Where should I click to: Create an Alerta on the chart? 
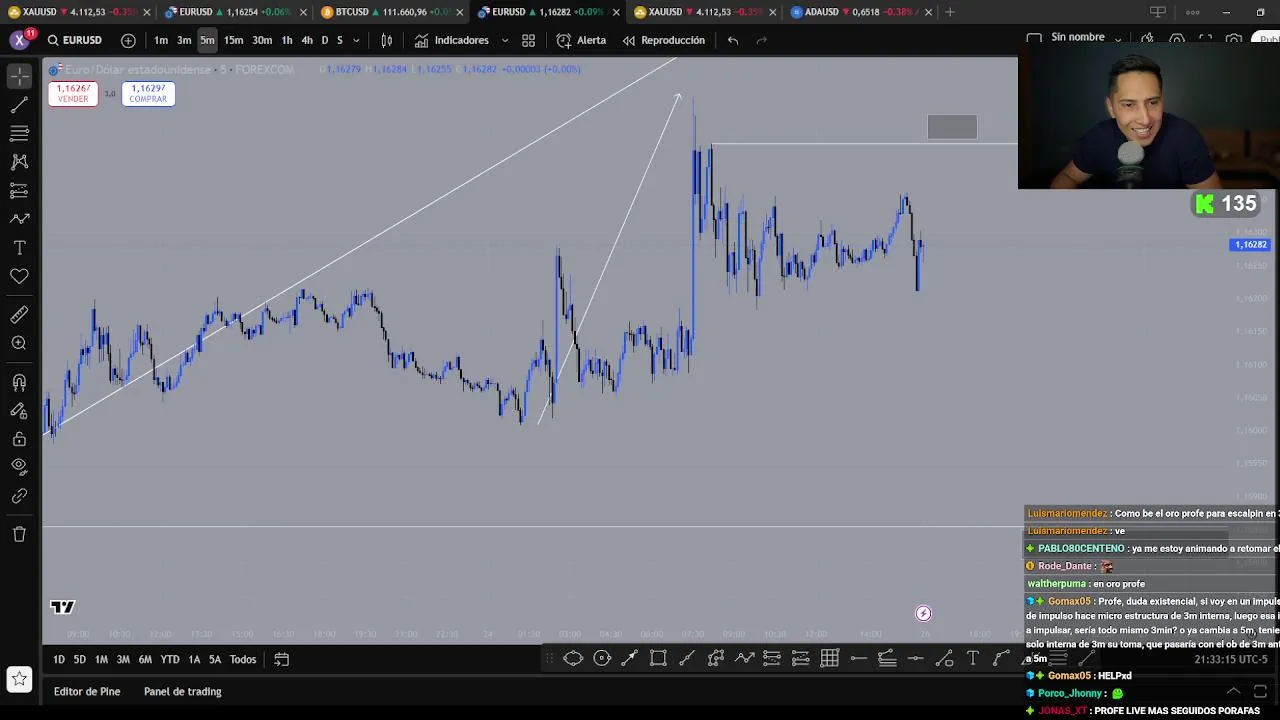581,40
